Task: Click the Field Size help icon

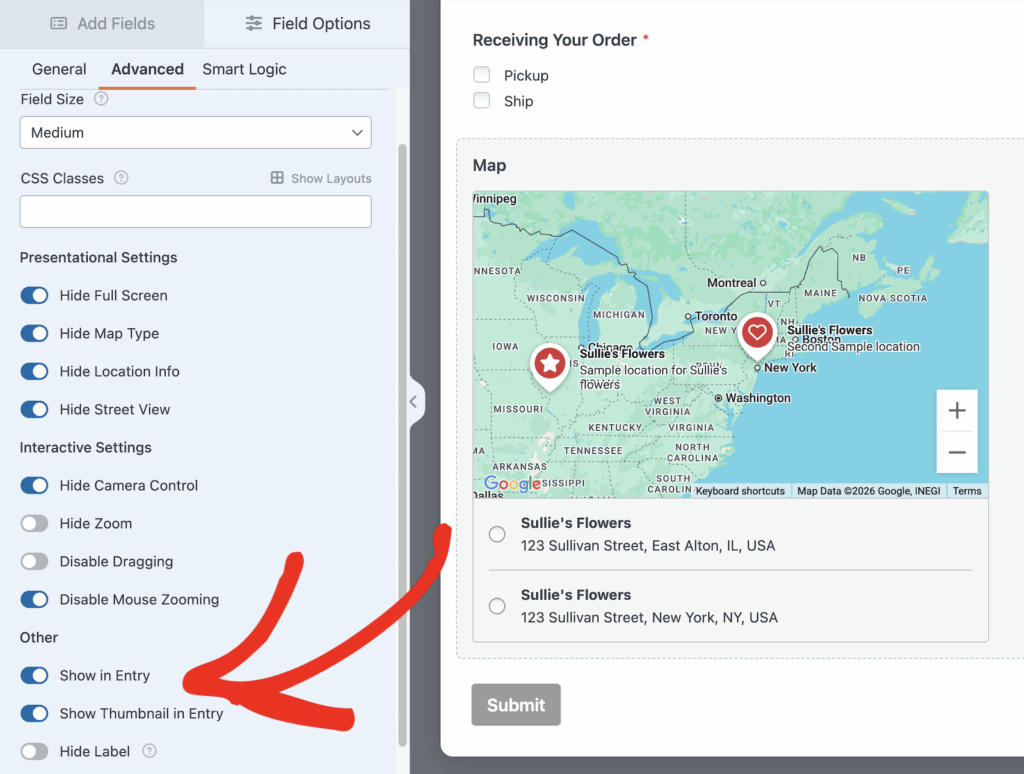Action: click(101, 99)
